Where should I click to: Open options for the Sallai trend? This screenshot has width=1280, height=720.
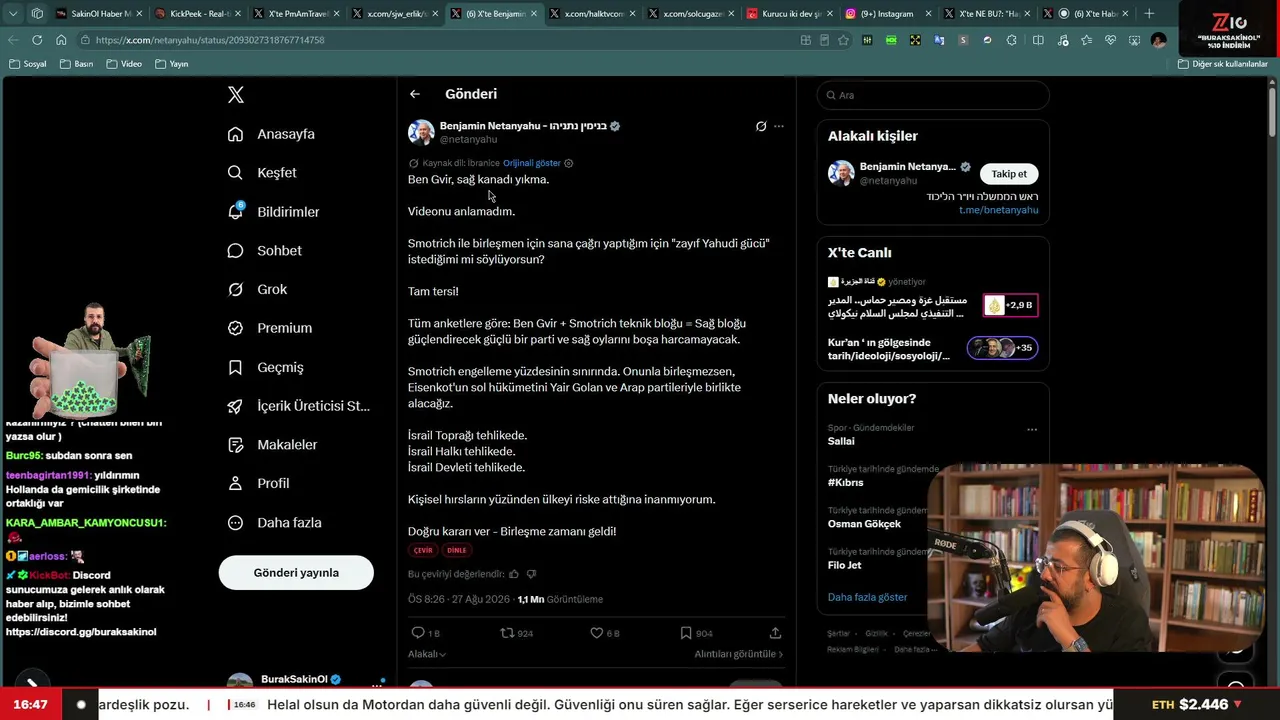(x=1032, y=430)
